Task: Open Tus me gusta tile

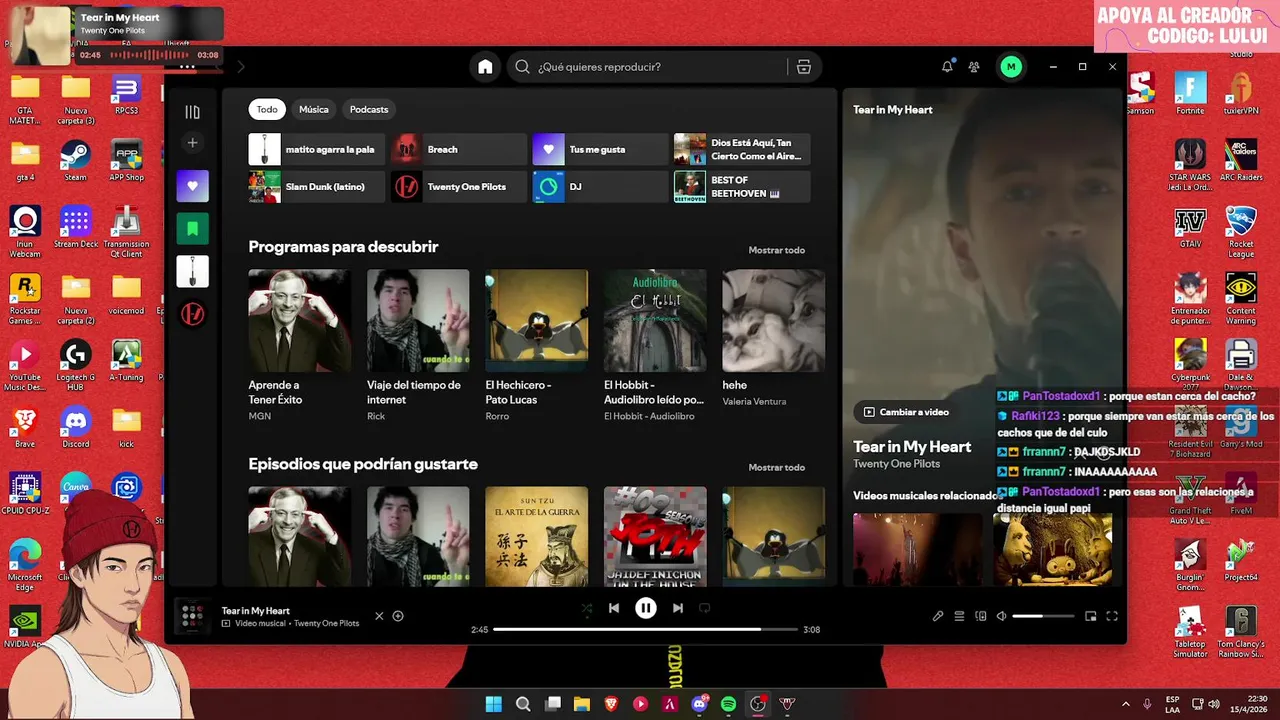Action: 600,149
